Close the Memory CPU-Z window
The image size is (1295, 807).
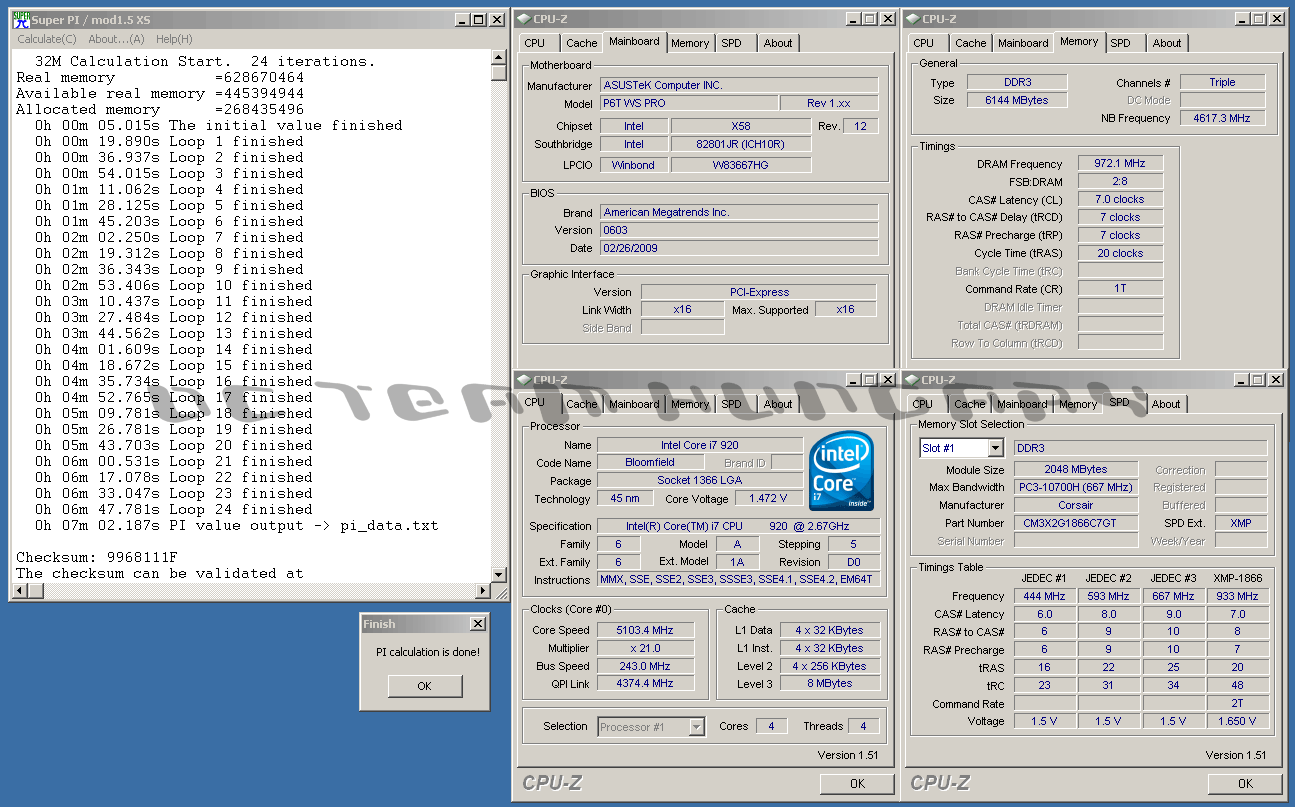click(1275, 18)
